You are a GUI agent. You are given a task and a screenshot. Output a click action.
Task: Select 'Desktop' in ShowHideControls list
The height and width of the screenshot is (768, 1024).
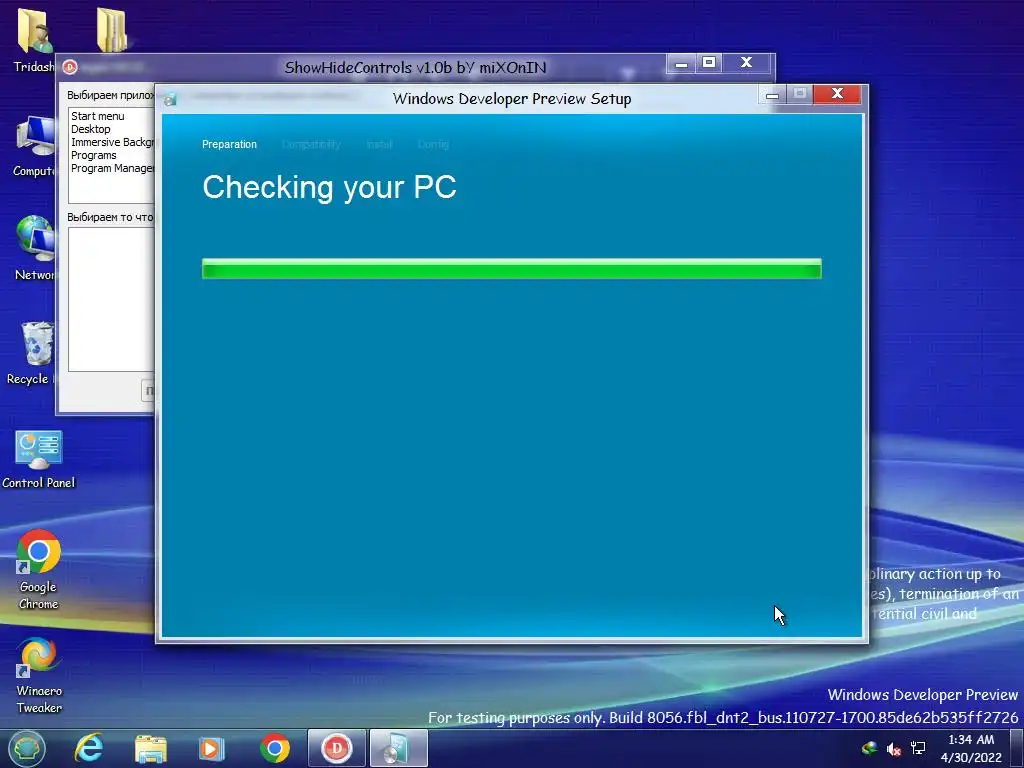tap(91, 129)
